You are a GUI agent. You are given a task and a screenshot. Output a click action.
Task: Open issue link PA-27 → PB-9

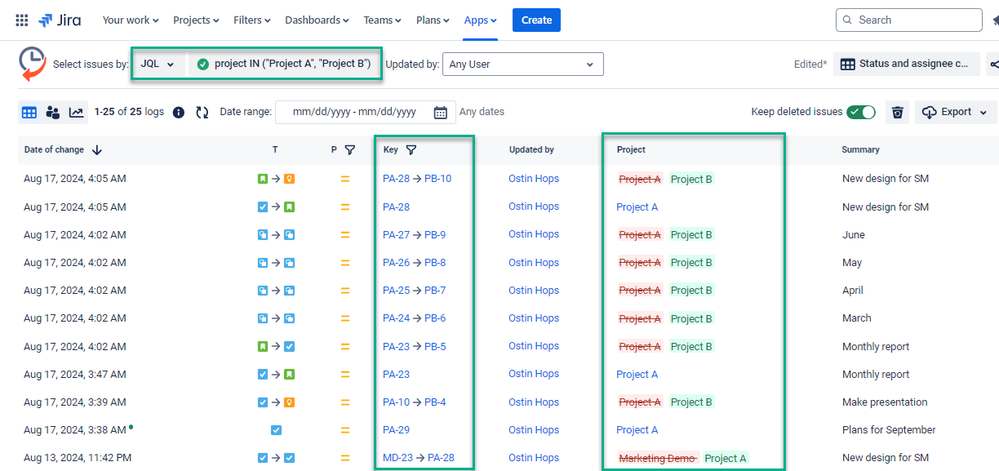point(414,235)
